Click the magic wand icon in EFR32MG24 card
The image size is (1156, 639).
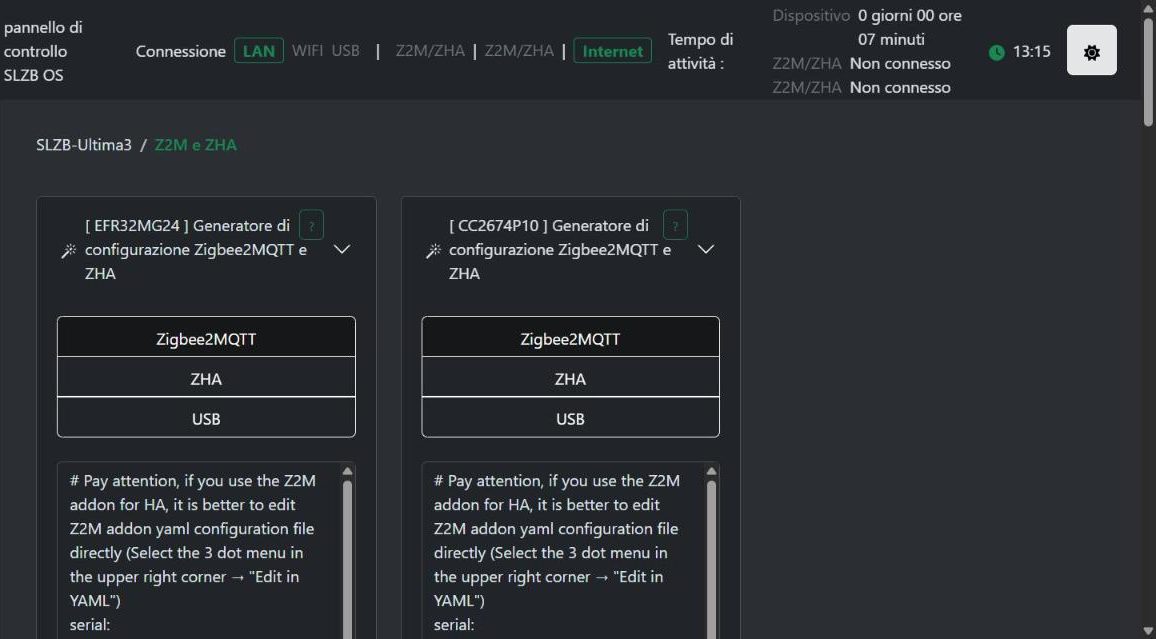[x=69, y=251]
